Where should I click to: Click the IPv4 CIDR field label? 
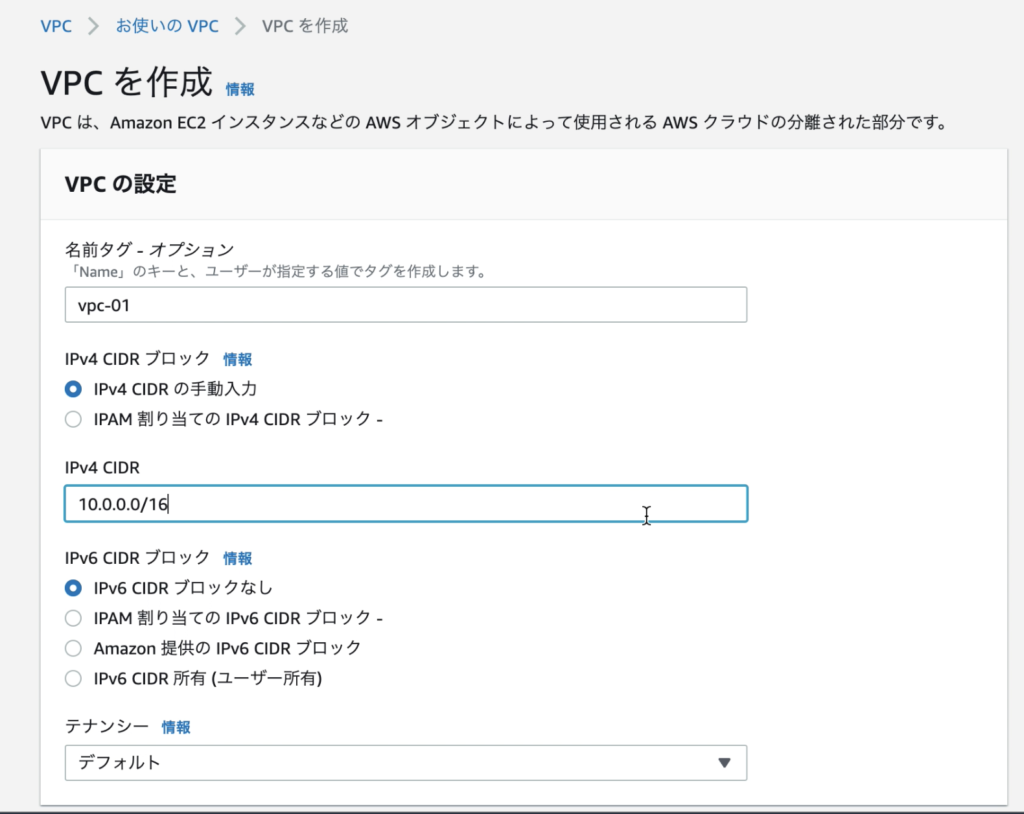click(102, 468)
